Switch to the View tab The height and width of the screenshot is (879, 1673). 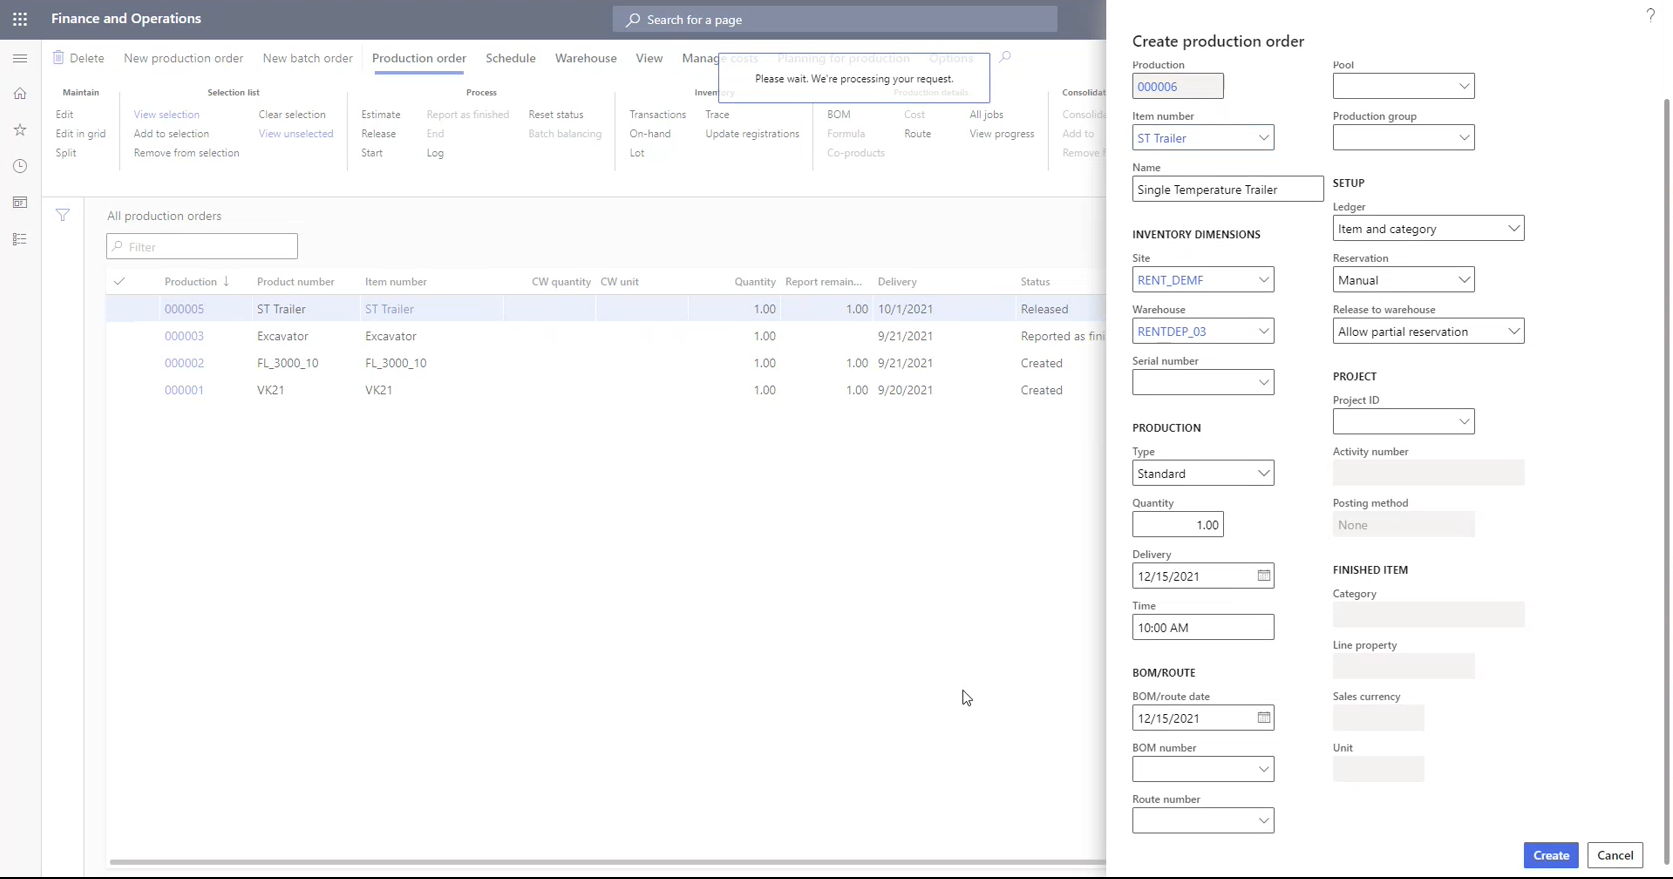point(649,58)
